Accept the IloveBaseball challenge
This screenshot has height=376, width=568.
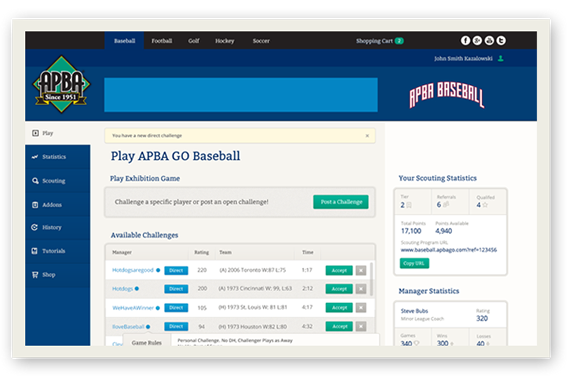click(339, 327)
